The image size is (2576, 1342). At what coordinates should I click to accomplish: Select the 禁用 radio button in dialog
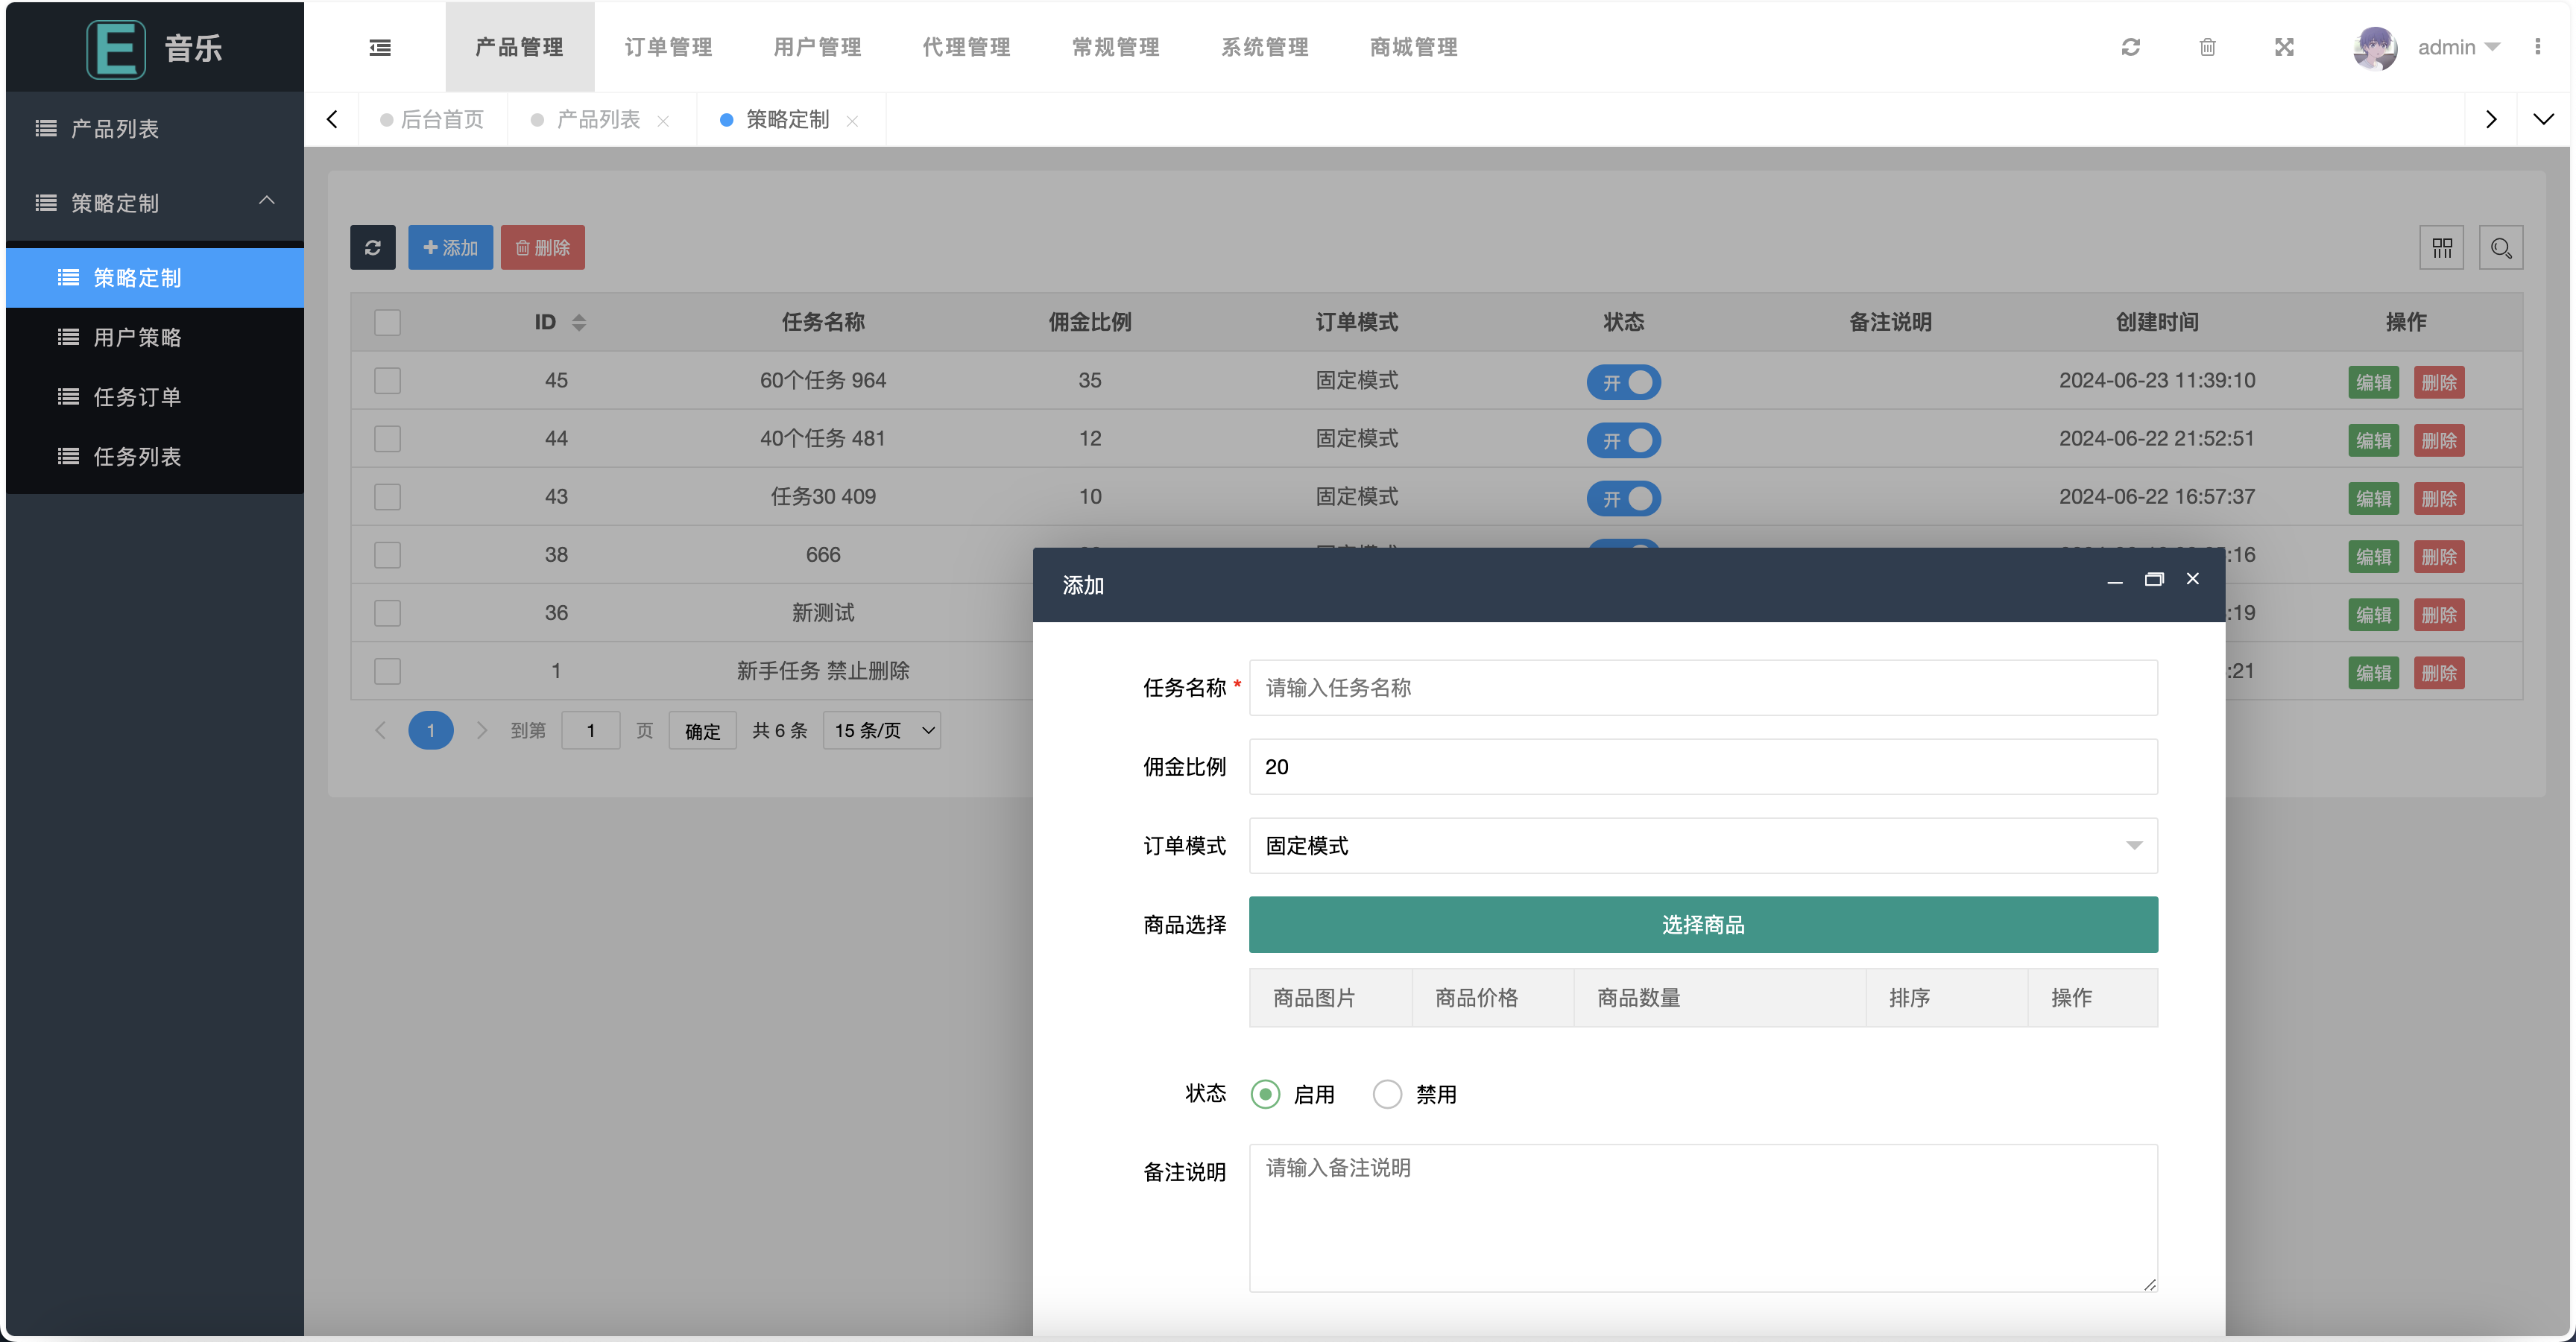click(1387, 1094)
